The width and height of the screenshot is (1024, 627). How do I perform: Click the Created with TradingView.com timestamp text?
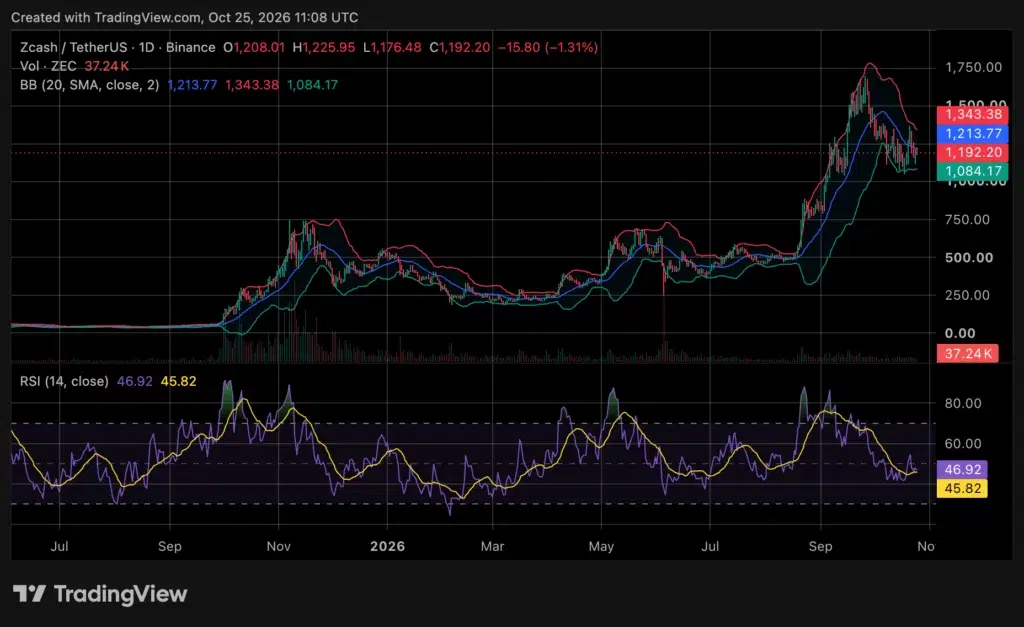(x=185, y=18)
